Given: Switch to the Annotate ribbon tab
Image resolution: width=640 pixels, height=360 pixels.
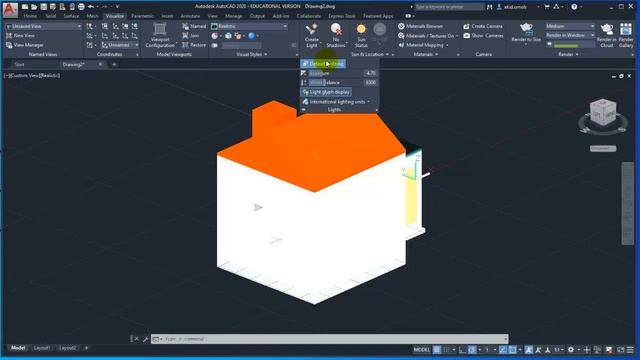Looking at the screenshot, I should click(x=190, y=16).
